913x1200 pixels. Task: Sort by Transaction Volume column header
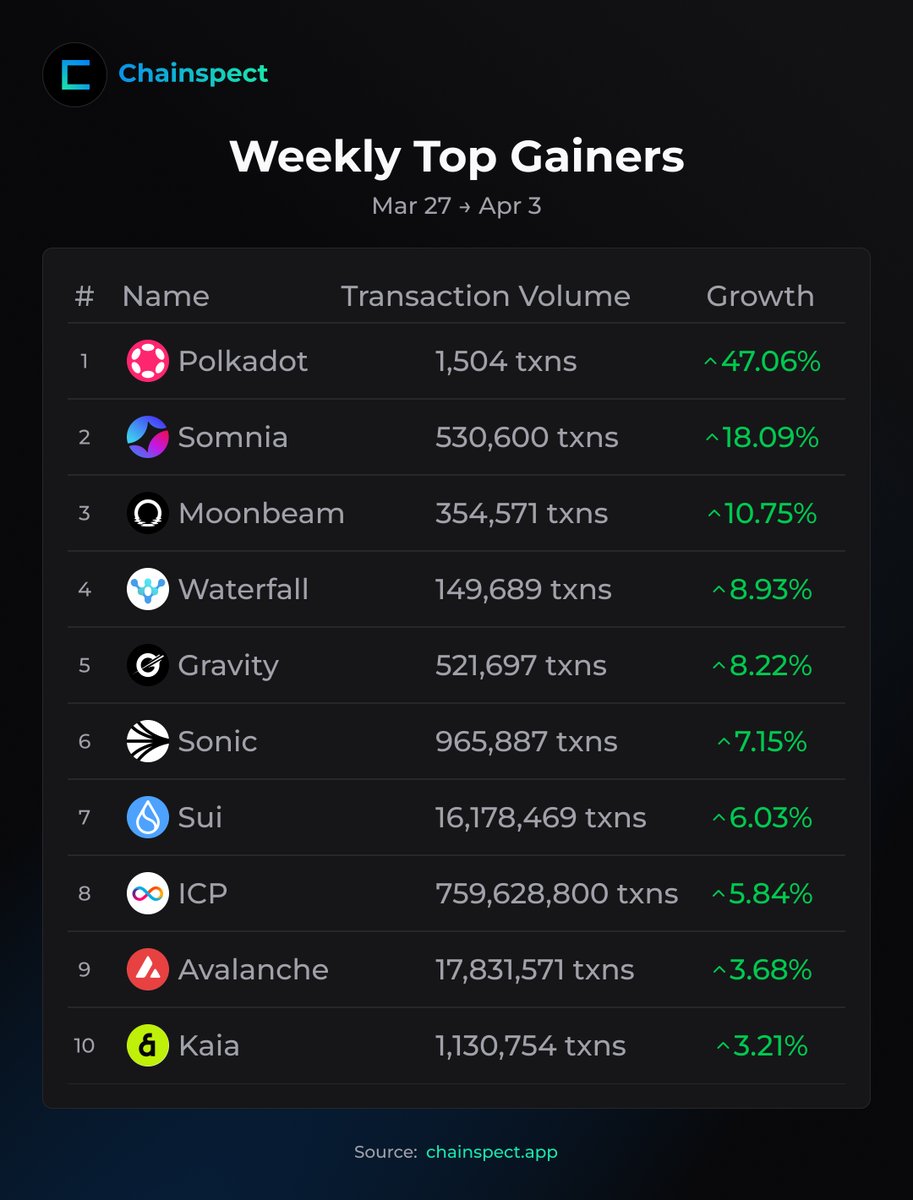(485, 296)
